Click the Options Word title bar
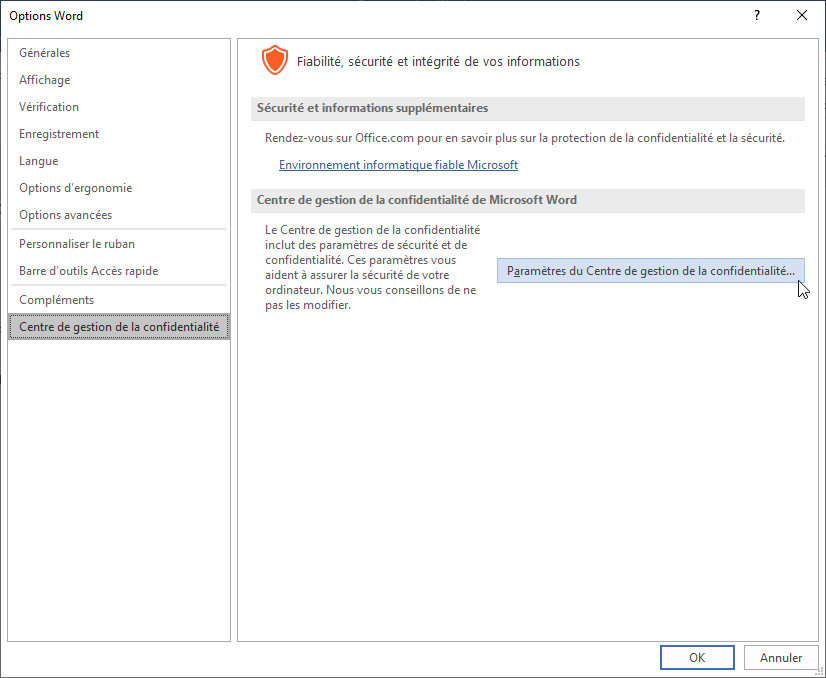Image resolution: width=826 pixels, height=678 pixels. (x=300, y=15)
